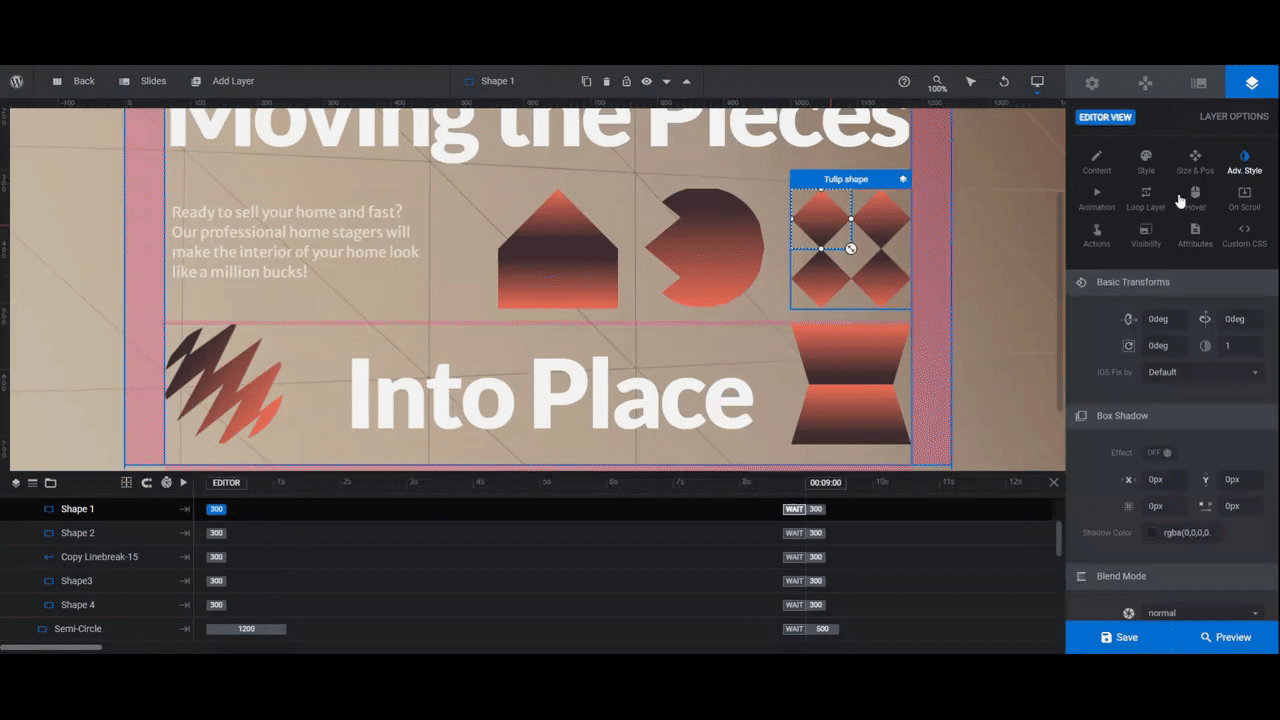Screen dimensions: 1280x720
Task: Click the timeline EDITOR button
Action: 226,483
